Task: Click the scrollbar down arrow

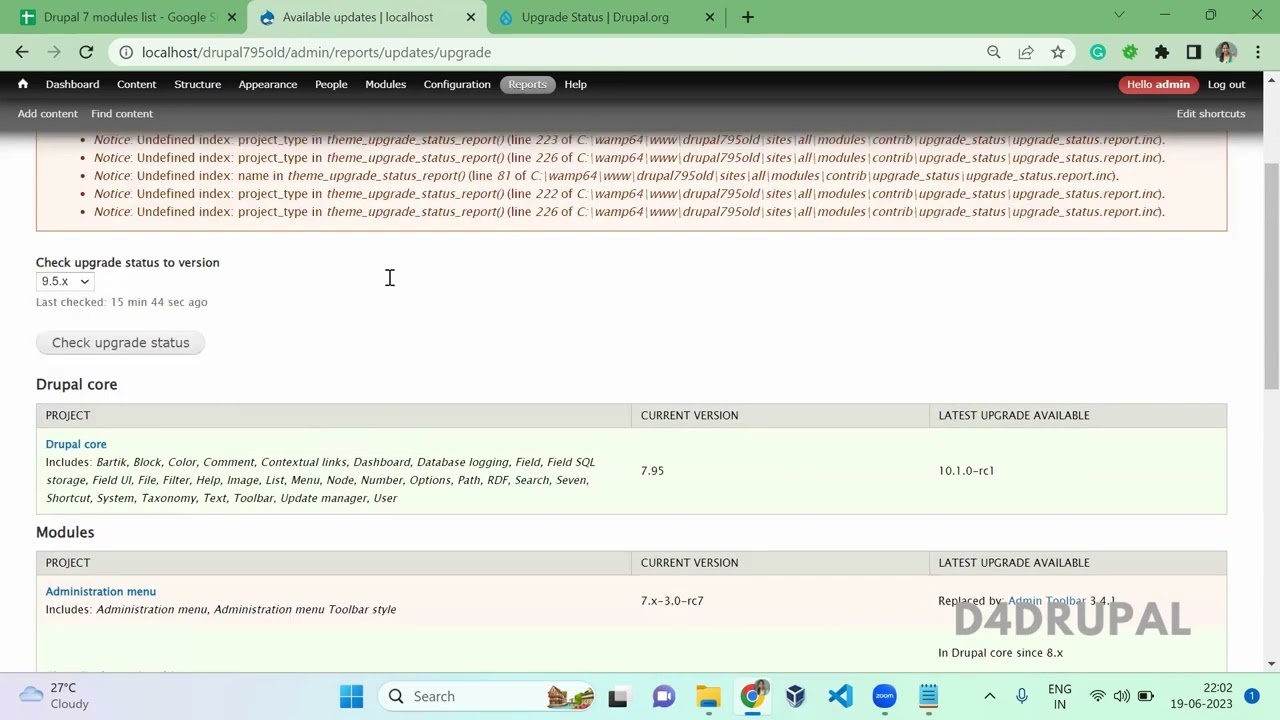Action: pyautogui.click(x=1272, y=663)
